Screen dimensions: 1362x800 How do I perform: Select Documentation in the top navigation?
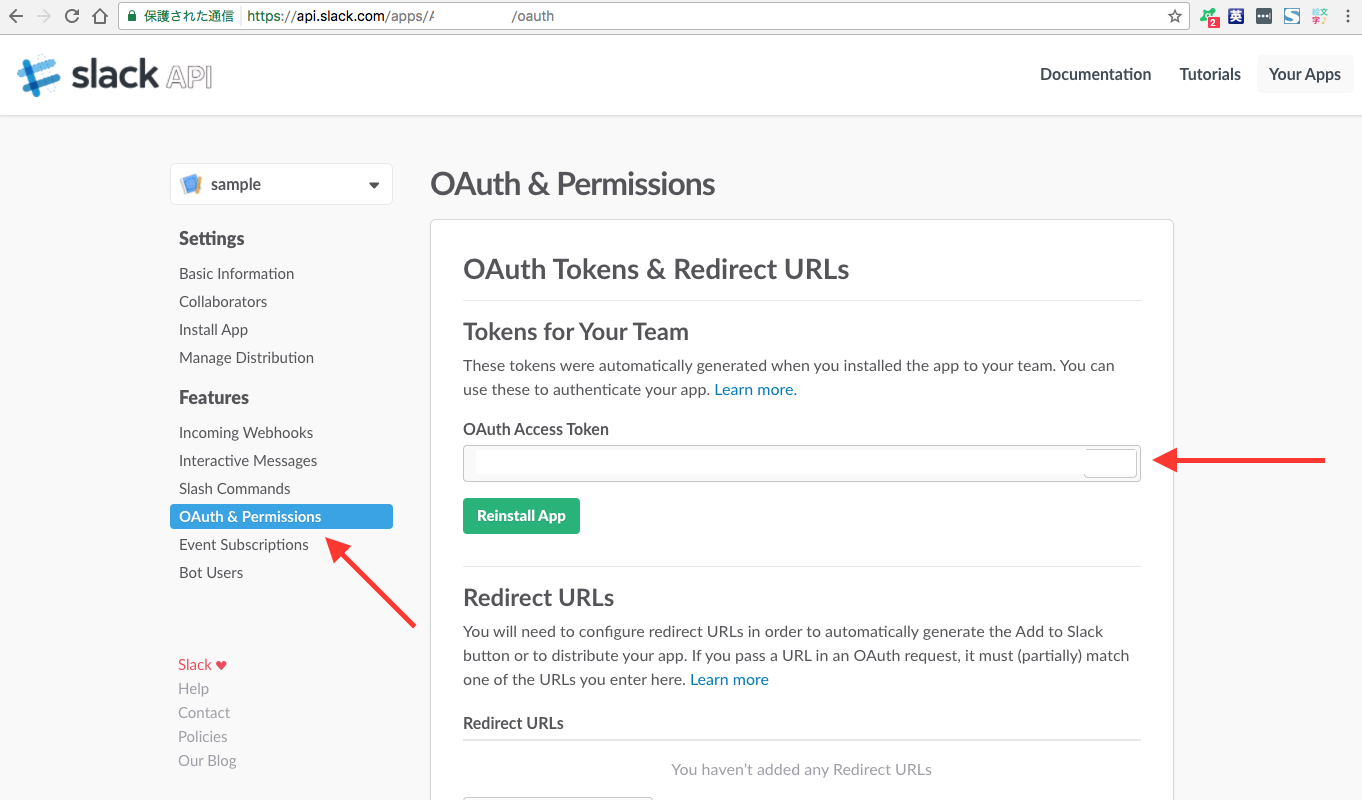point(1095,74)
